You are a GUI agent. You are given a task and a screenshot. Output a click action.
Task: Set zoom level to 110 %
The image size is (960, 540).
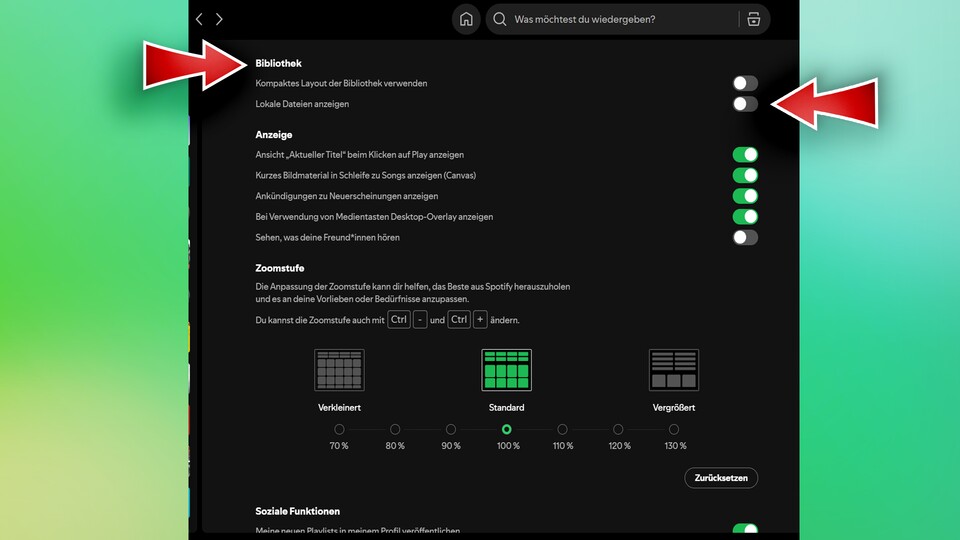point(562,429)
